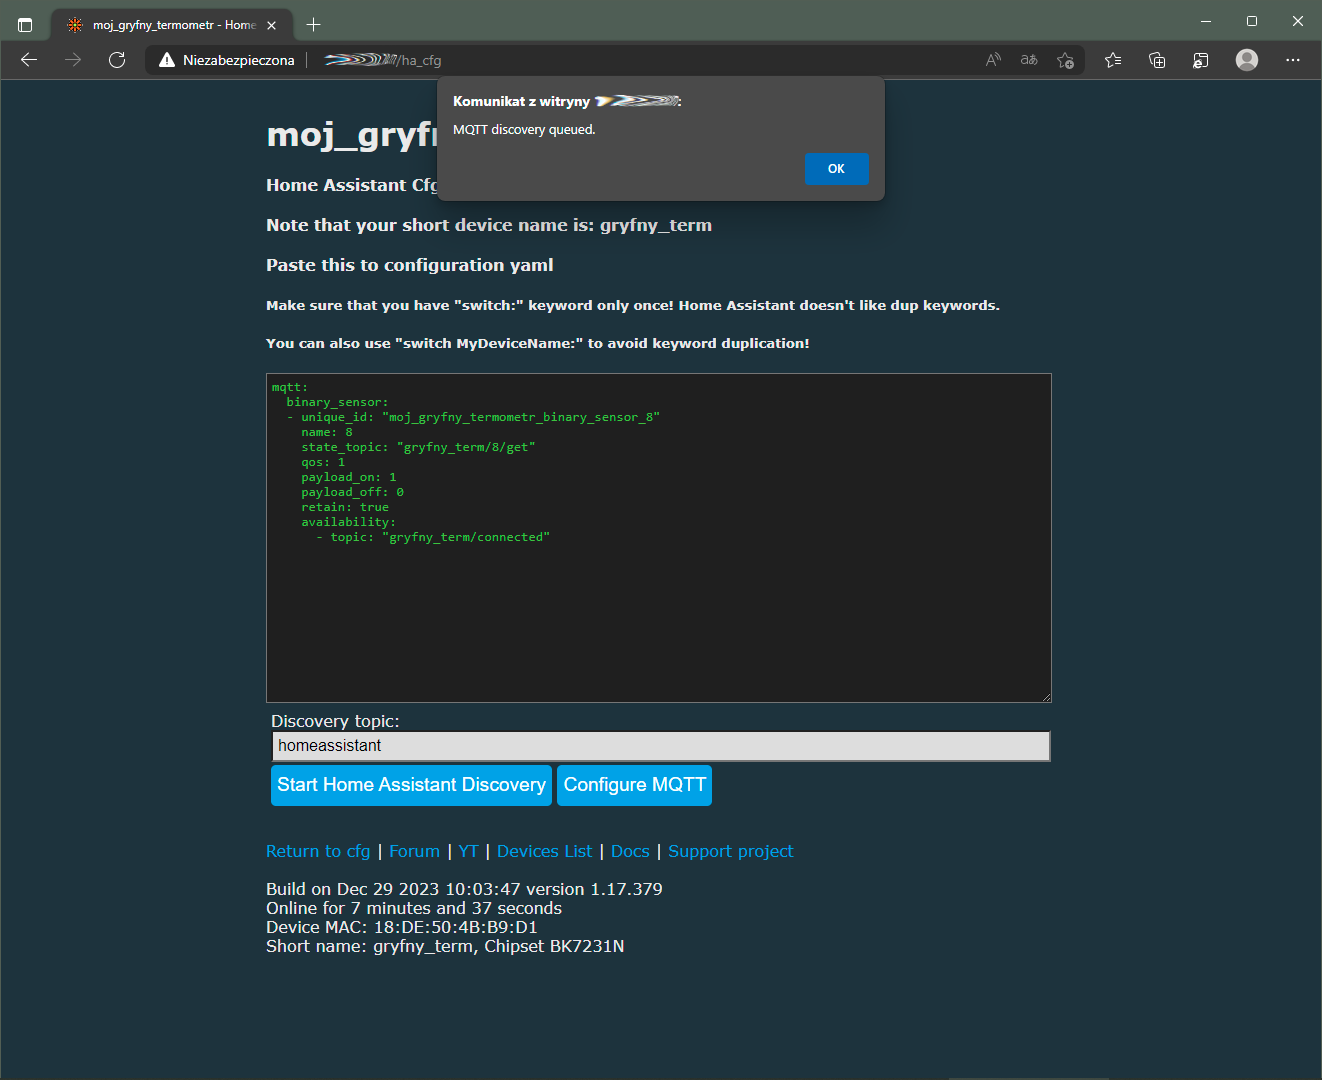Image resolution: width=1322 pixels, height=1080 pixels.
Task: Open the browser profile avatar
Action: click(x=1247, y=60)
